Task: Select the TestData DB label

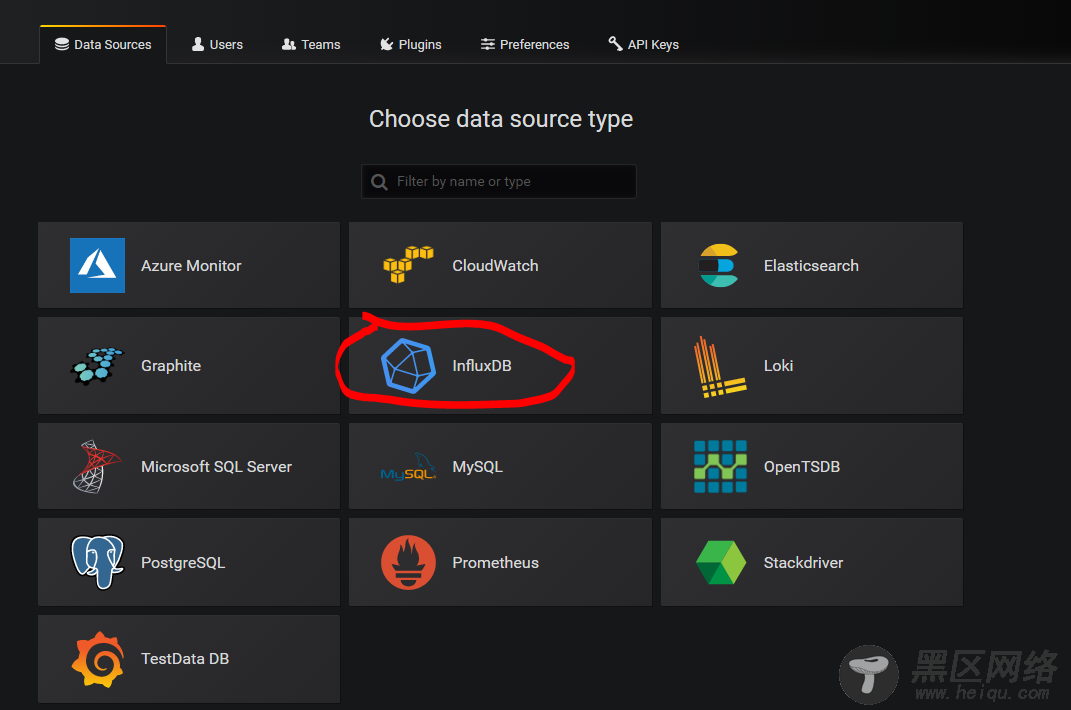Action: 185,659
